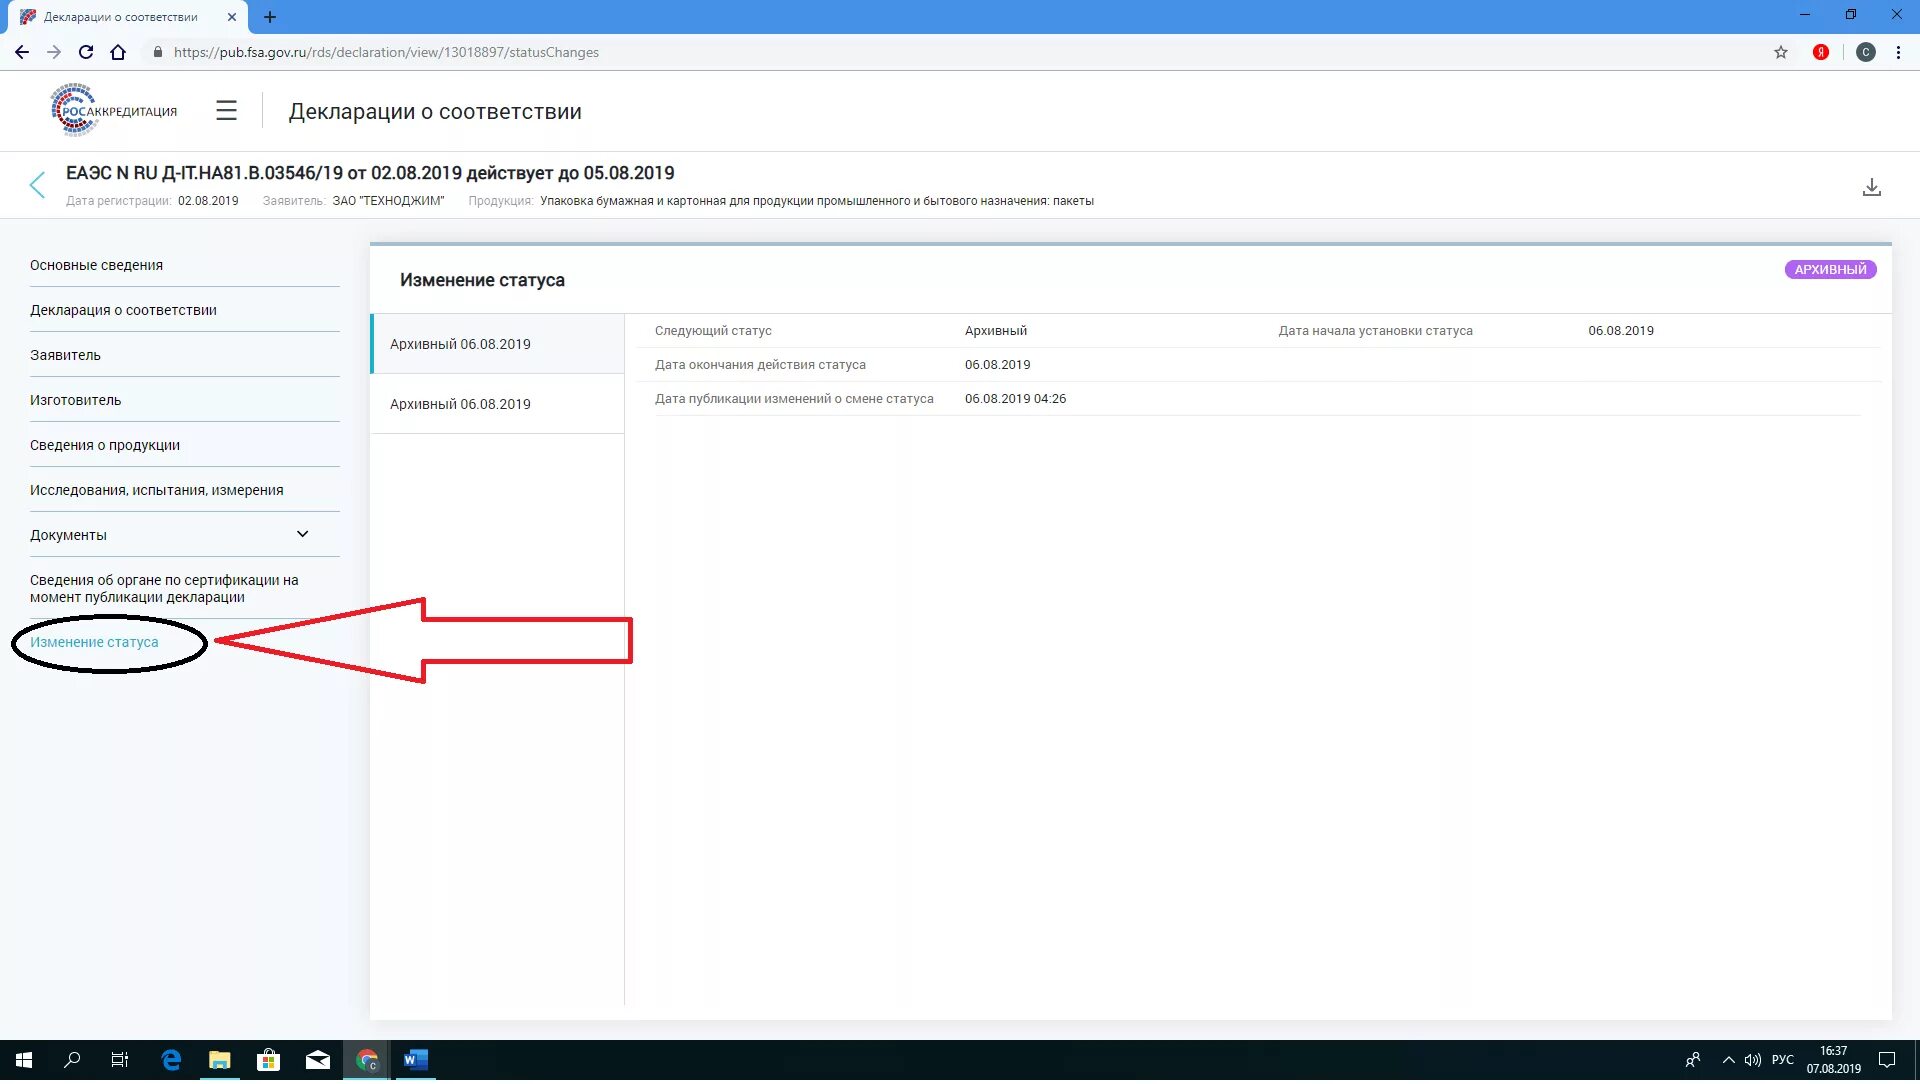View the site padlock security info
1920x1084 pixels.
pyautogui.click(x=157, y=52)
